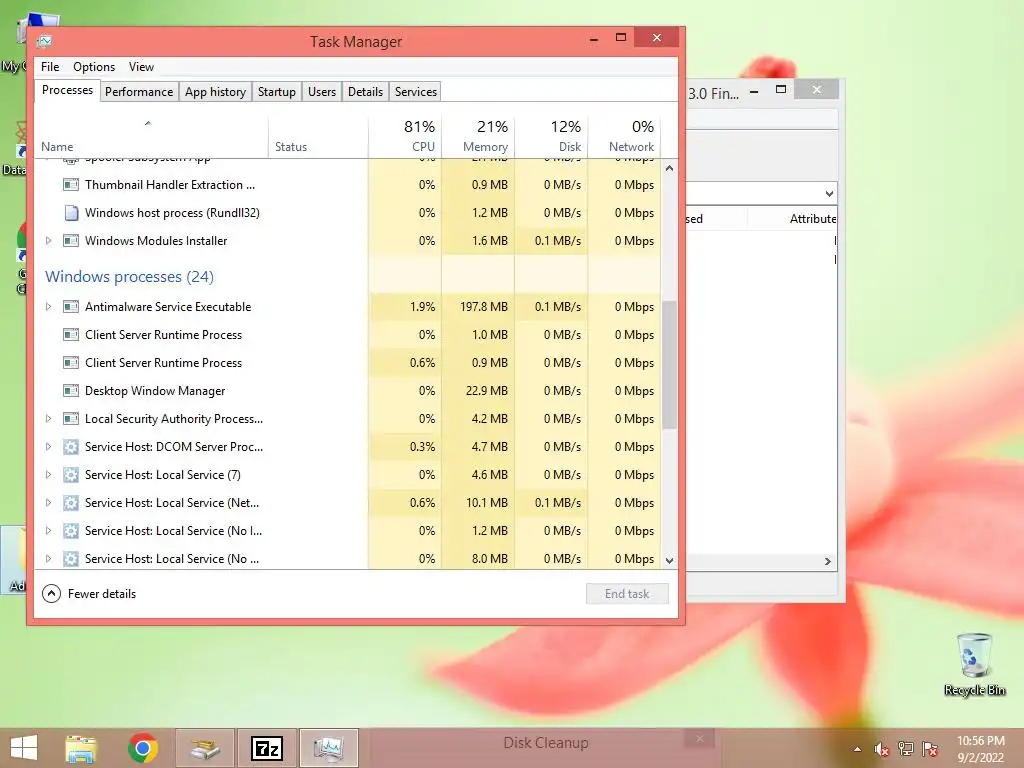Open the Recycle Bin desktop icon
This screenshot has width=1024, height=768.
click(x=974, y=665)
